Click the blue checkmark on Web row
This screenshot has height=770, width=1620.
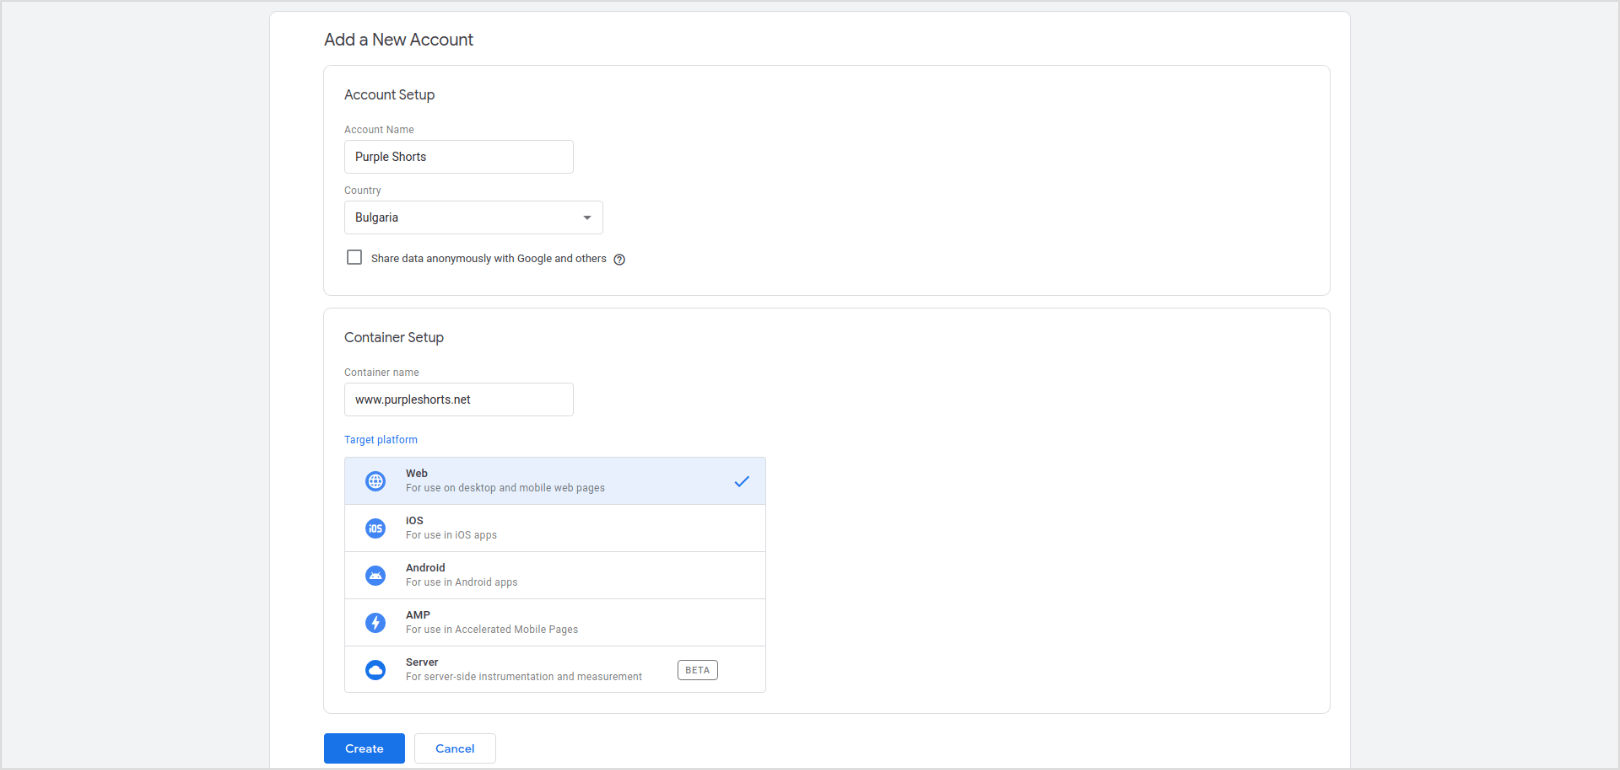click(x=742, y=481)
